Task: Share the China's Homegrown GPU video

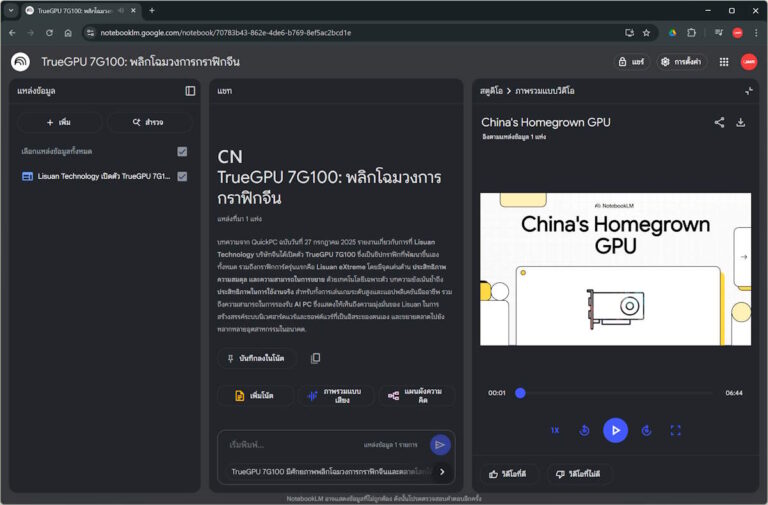Action: 719,122
